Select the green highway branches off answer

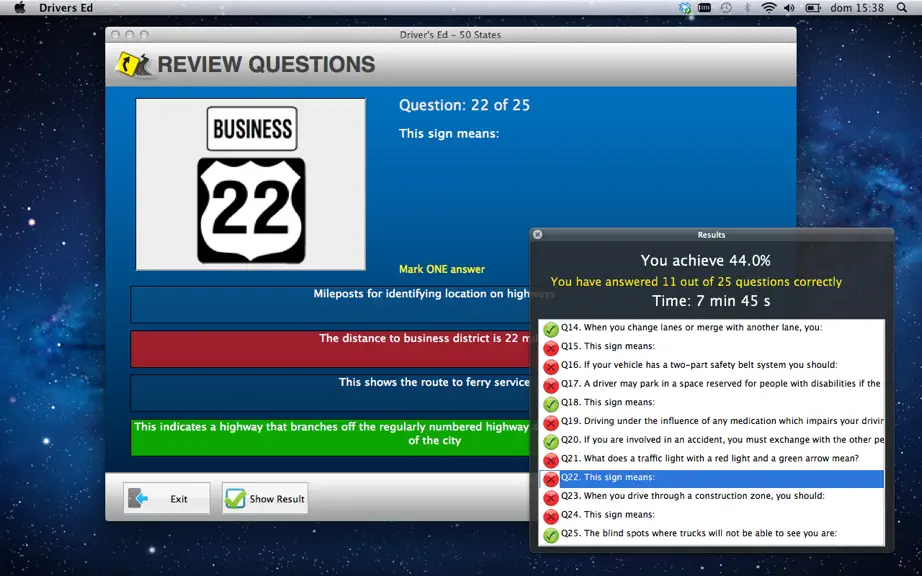[330, 437]
